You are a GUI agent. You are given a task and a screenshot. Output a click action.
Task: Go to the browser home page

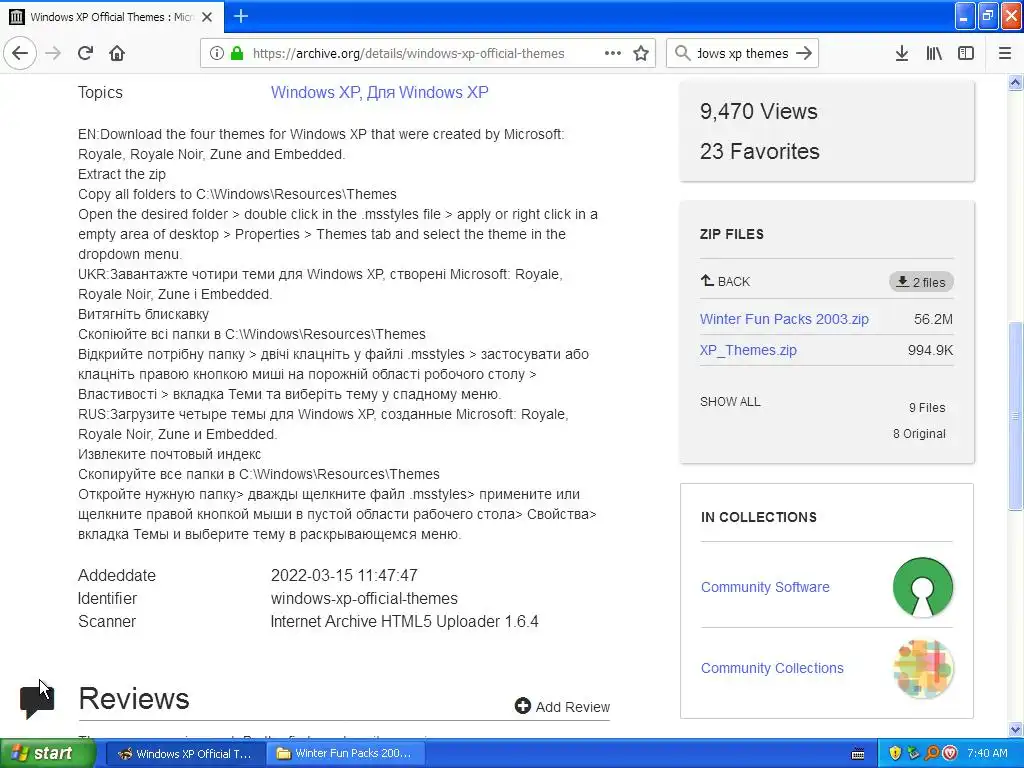(x=117, y=53)
